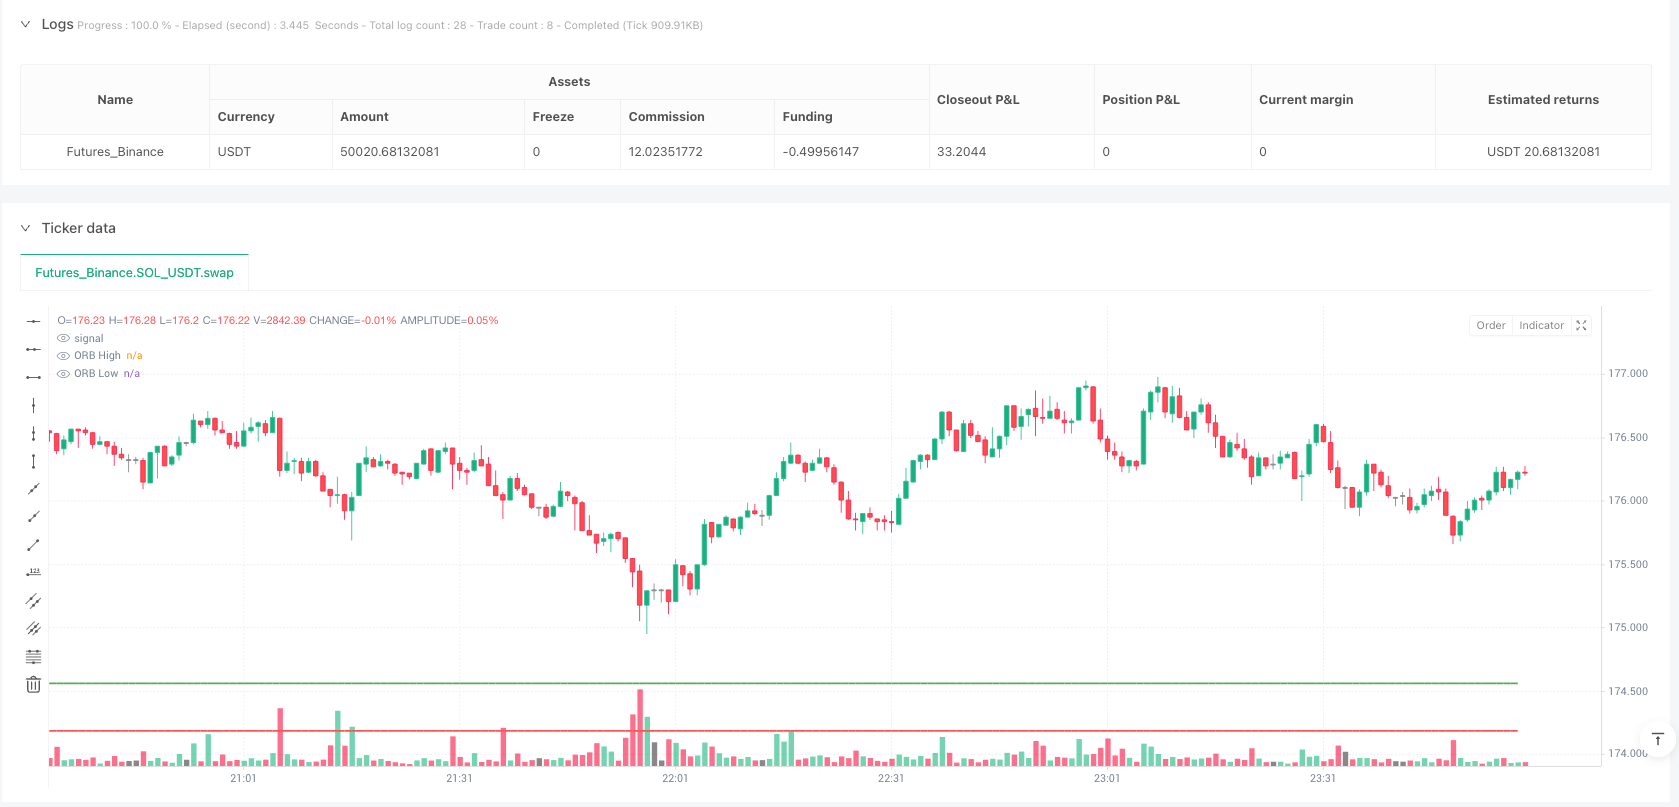Select the vertical straight line drawing tool
1679x807 pixels.
click(x=33, y=405)
